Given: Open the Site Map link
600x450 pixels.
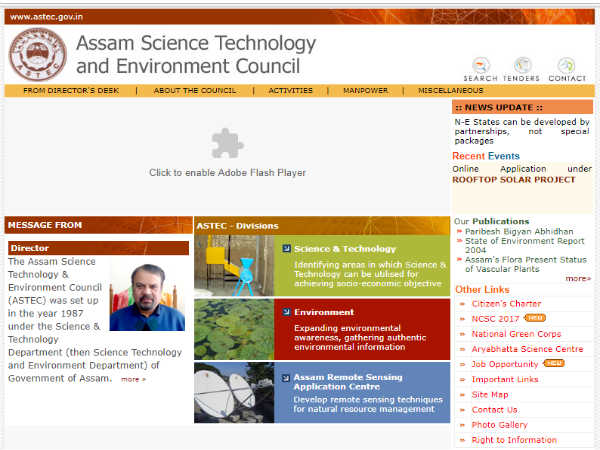Looking at the screenshot, I should [x=490, y=395].
